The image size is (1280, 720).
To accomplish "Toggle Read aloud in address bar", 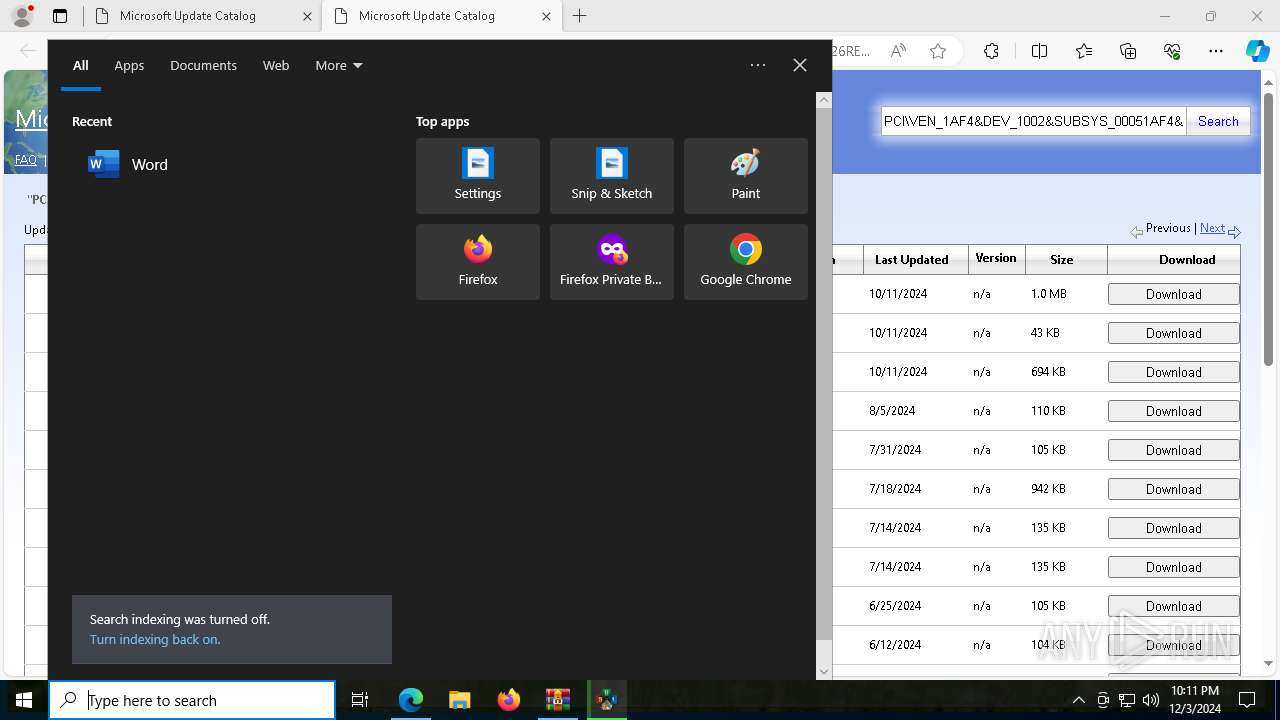I will (x=898, y=52).
